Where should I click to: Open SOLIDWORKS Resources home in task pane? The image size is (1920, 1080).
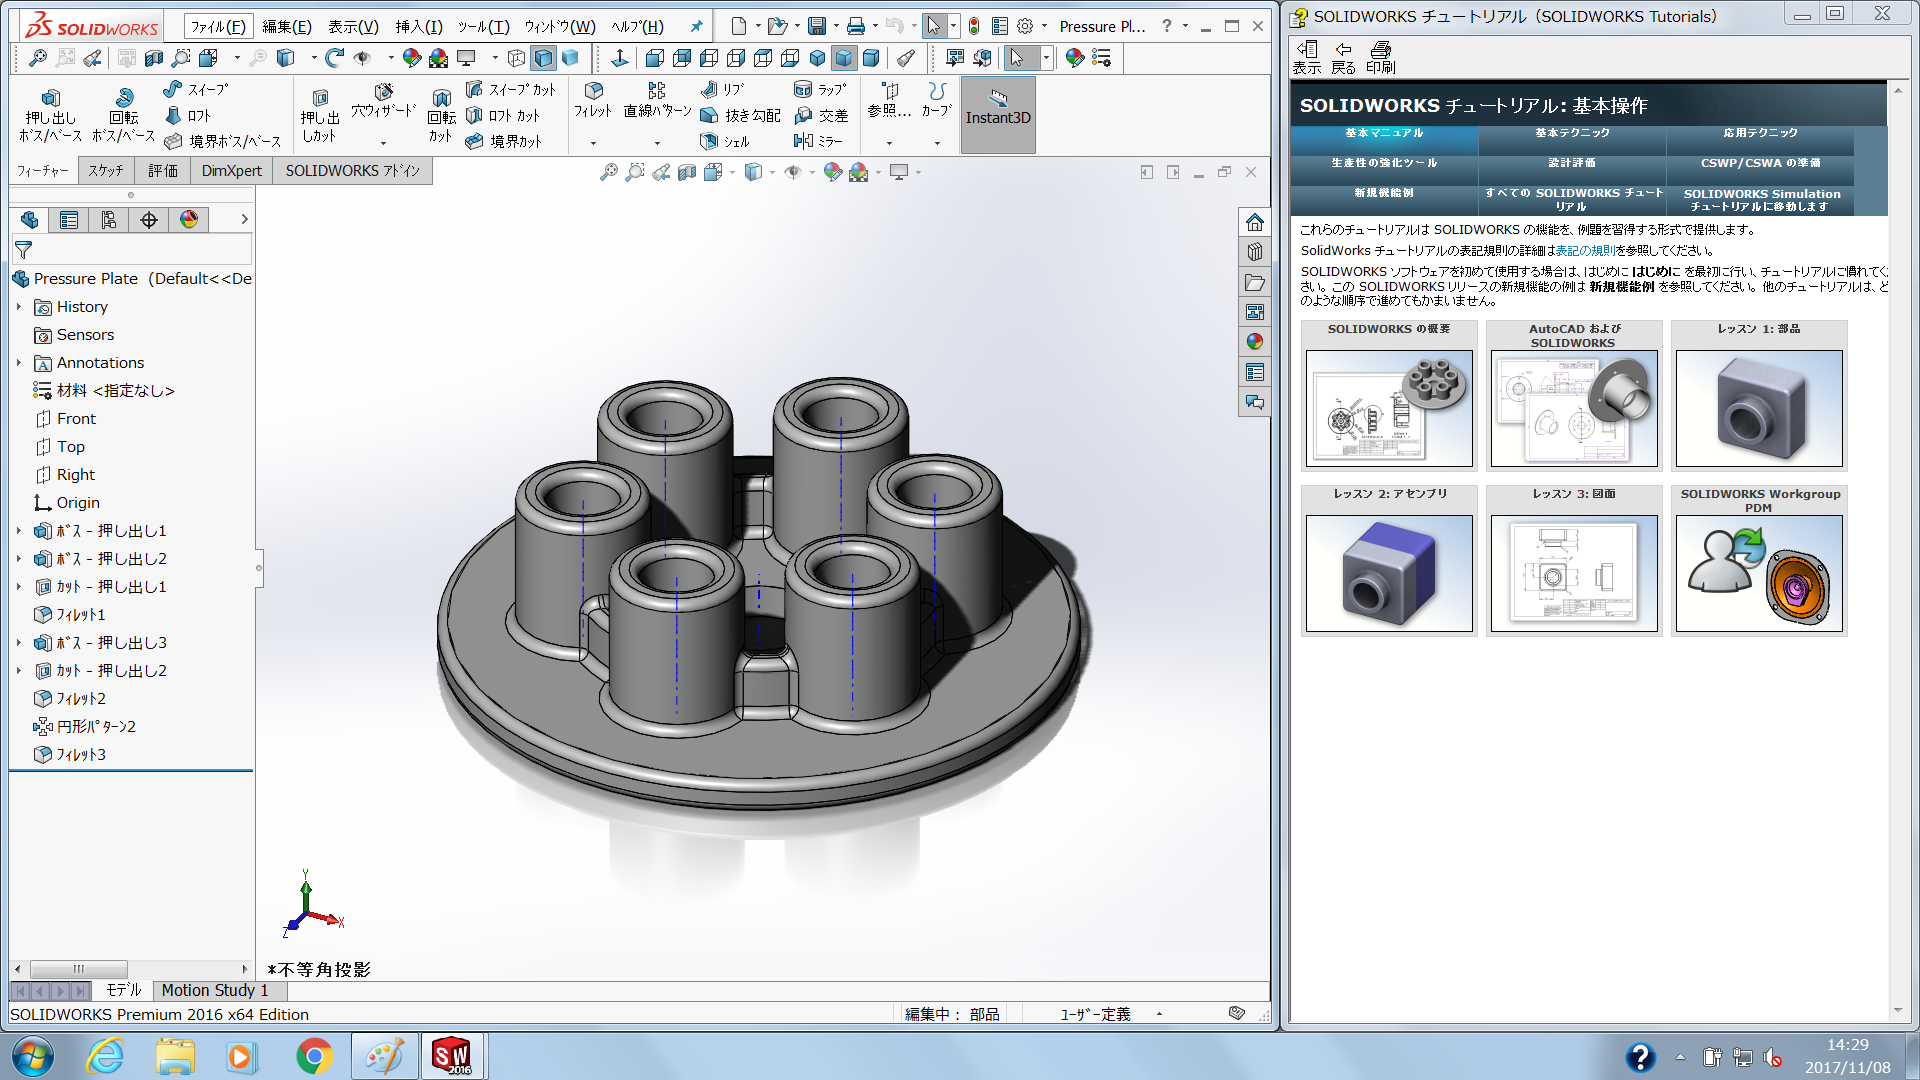click(x=1255, y=222)
